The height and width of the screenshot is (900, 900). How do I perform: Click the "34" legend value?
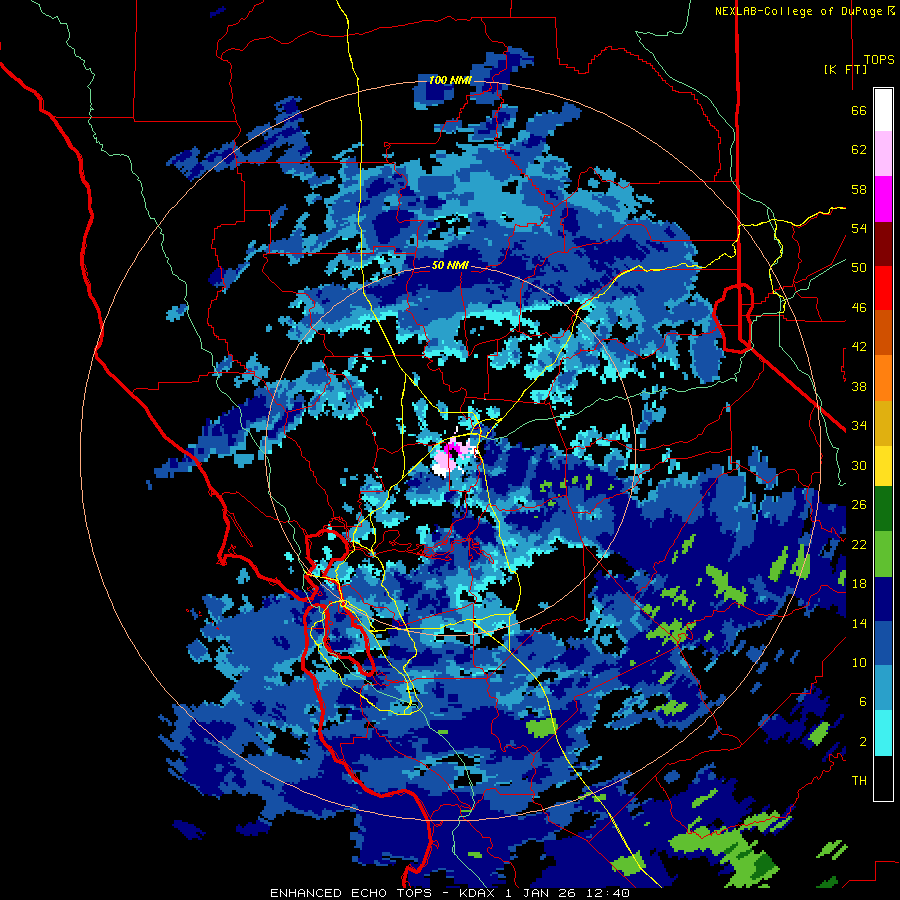(x=859, y=426)
